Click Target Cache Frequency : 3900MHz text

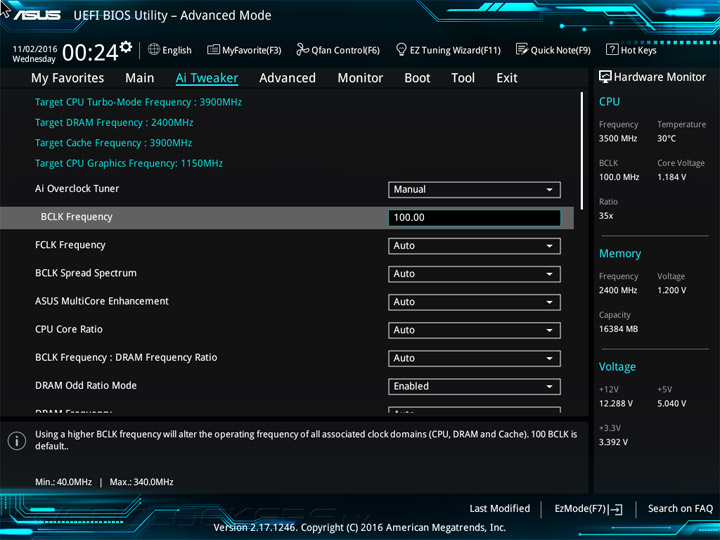[x=113, y=143]
